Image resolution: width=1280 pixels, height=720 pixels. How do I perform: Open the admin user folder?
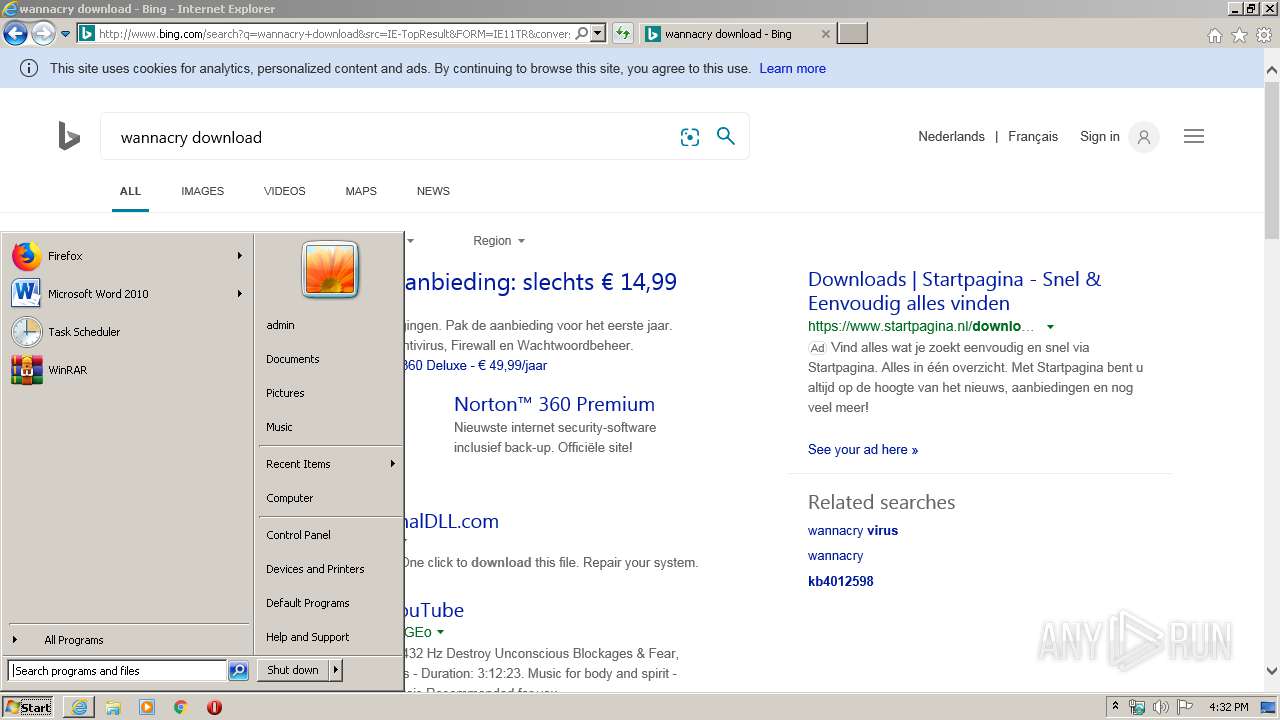pos(329,325)
